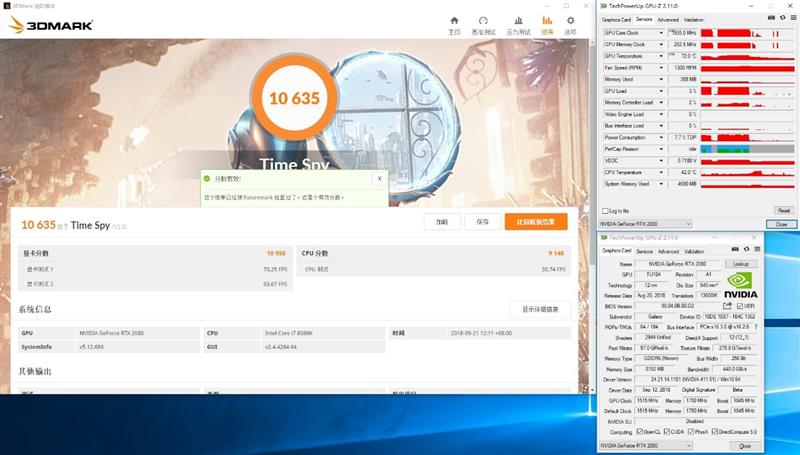Open the GPU Core Clock sensor dropdown
Screen dimensions: 800x455
pos(661,33)
